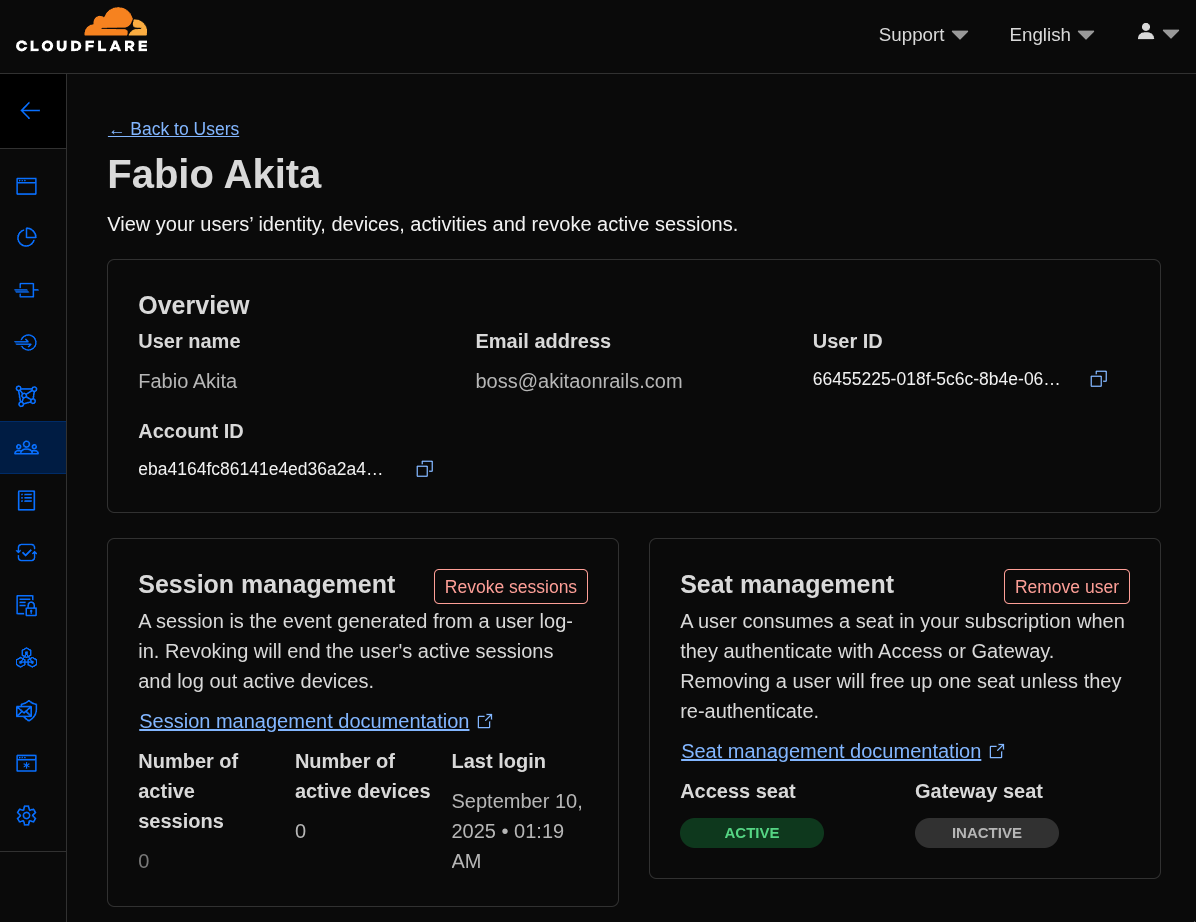Image resolution: width=1196 pixels, height=922 pixels.
Task: Copy the User ID with copy icon
Action: 1098,379
